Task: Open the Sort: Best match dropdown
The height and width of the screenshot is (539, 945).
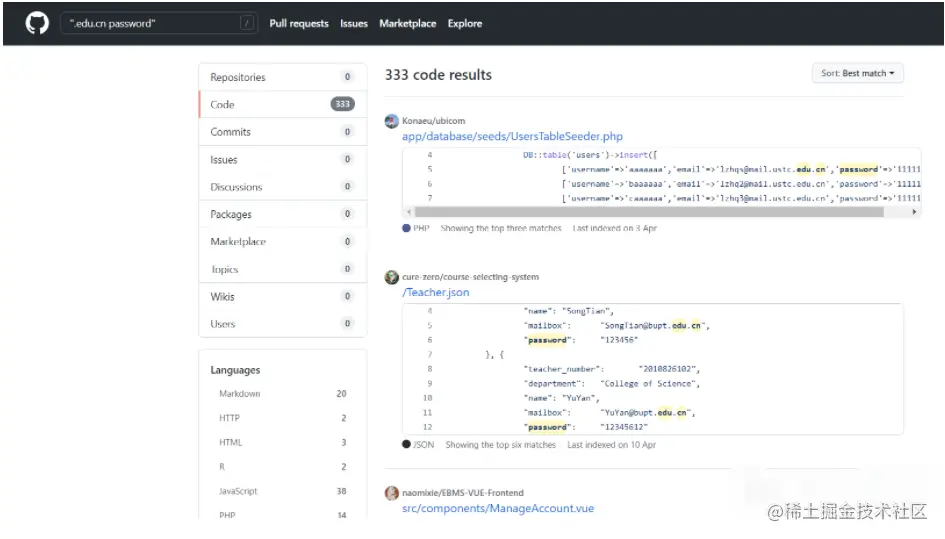Action: (858, 73)
